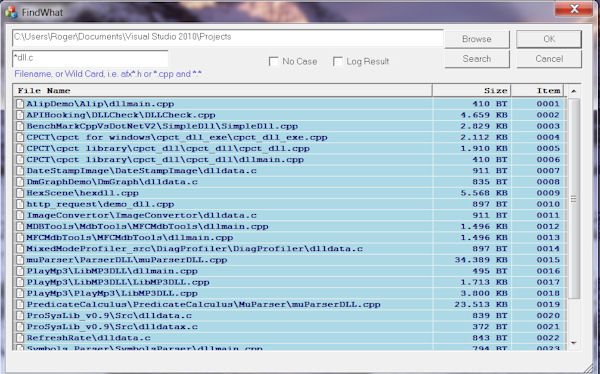Viewport: 600px width, 374px height.
Task: Enable the No Case checkbox
Action: click(x=274, y=61)
